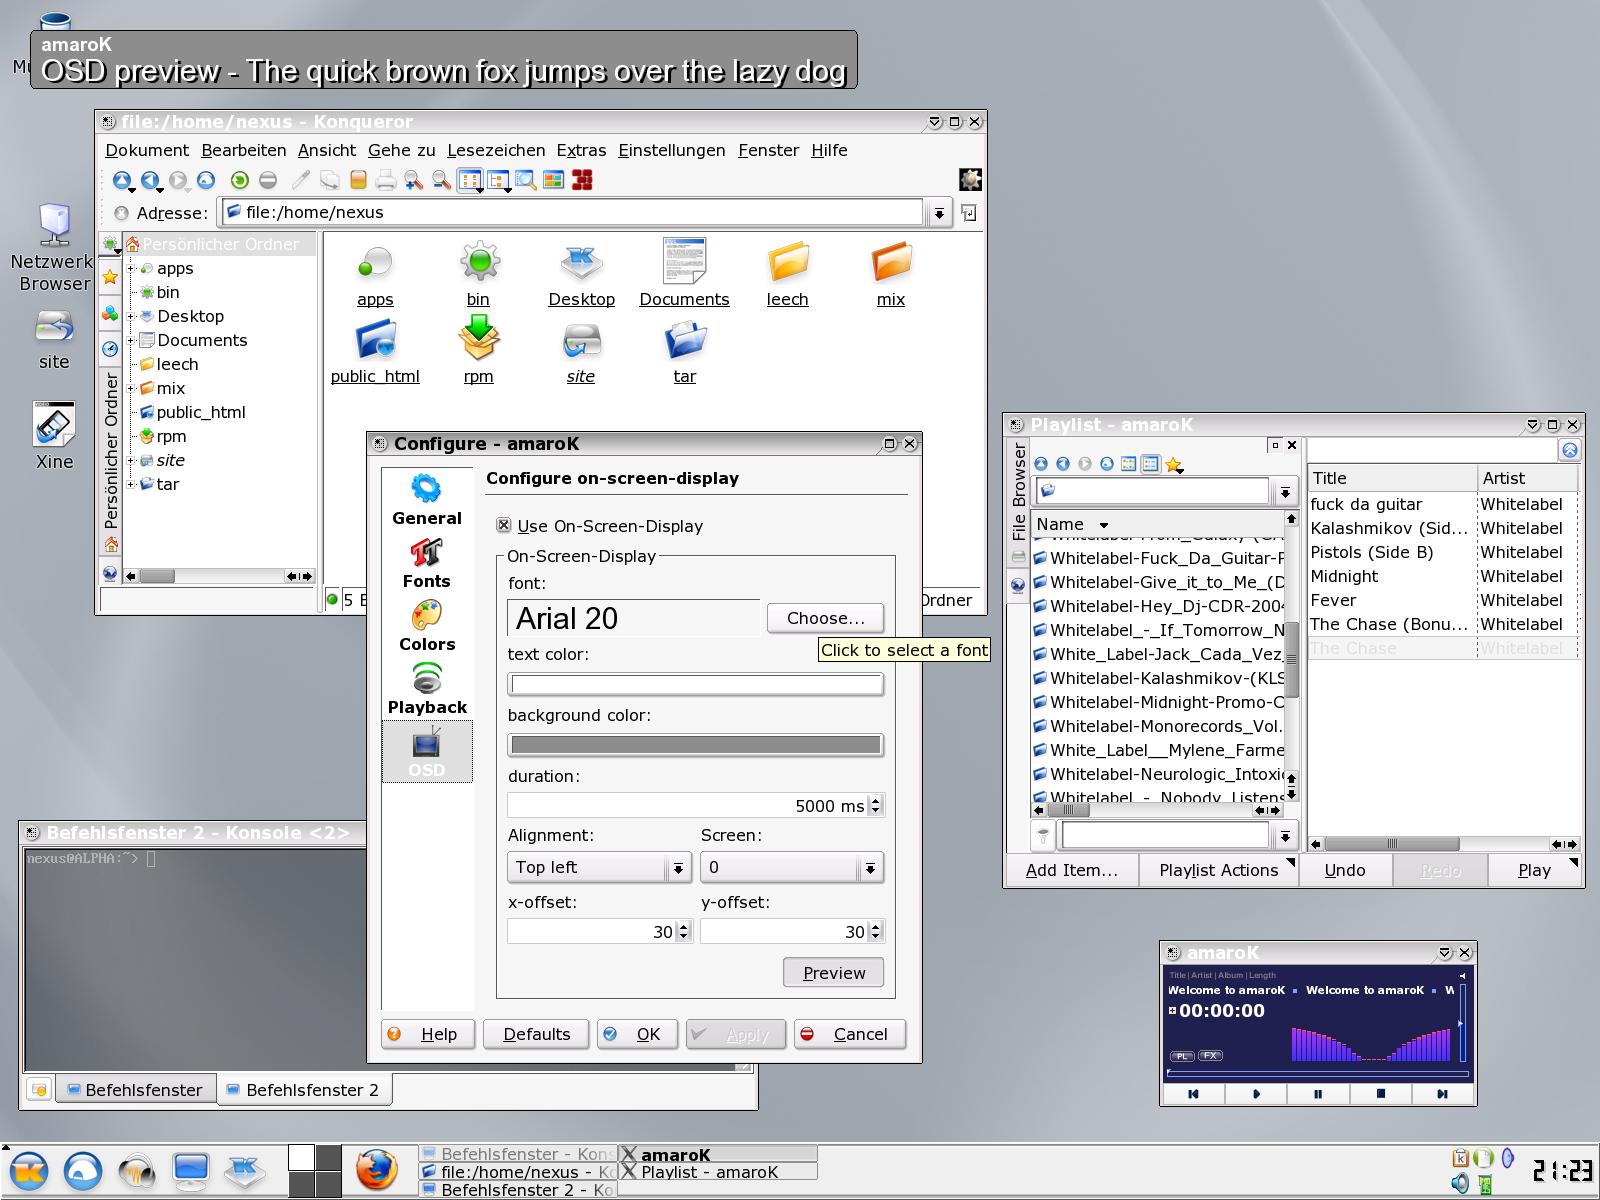Go to previous track in amaroK player

tap(1194, 1094)
